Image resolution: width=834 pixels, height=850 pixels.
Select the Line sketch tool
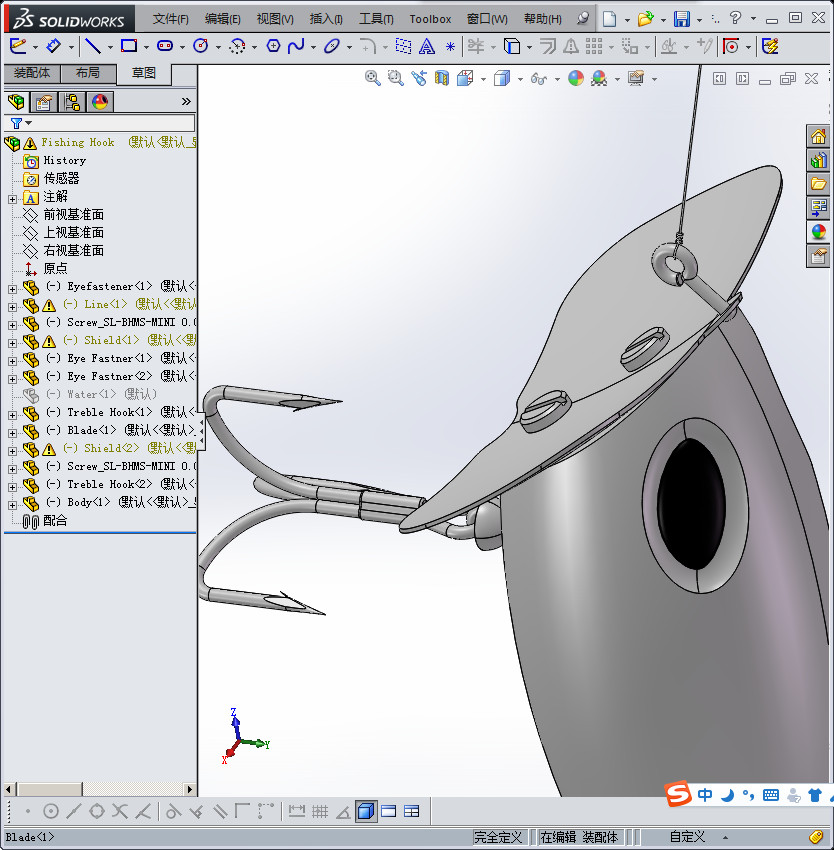coord(92,46)
